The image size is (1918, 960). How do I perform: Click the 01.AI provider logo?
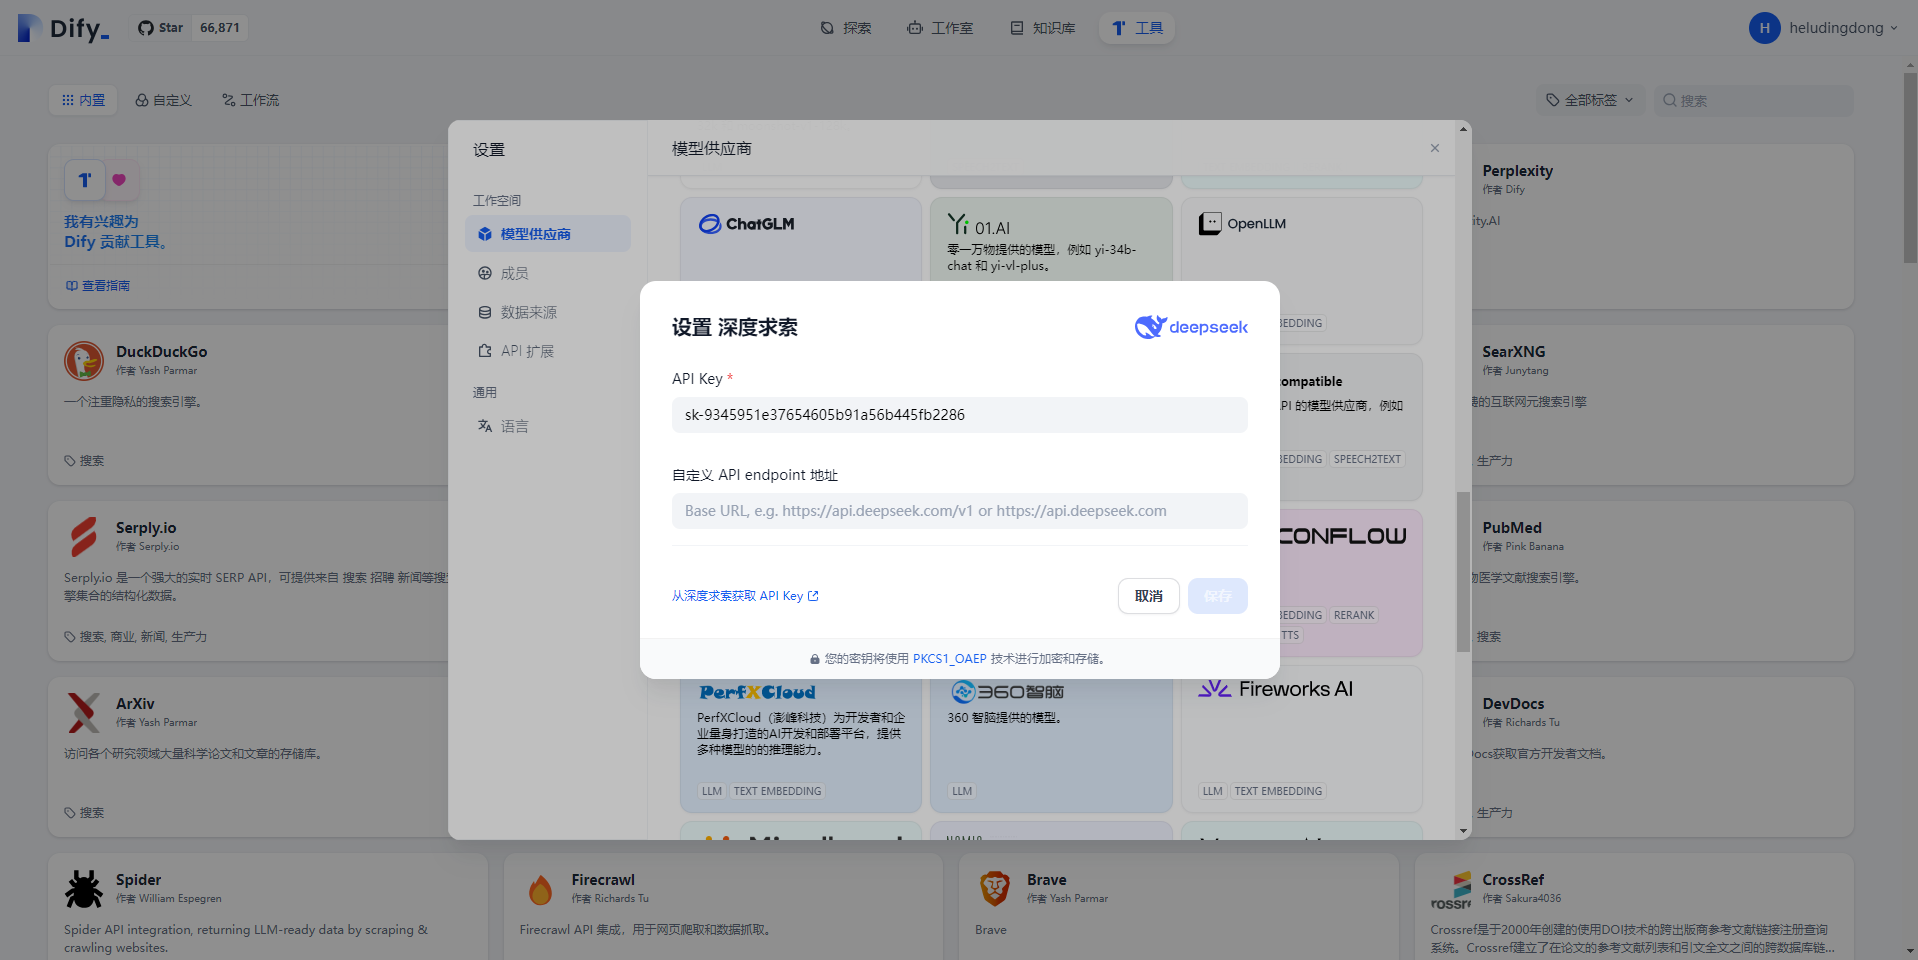point(979,226)
